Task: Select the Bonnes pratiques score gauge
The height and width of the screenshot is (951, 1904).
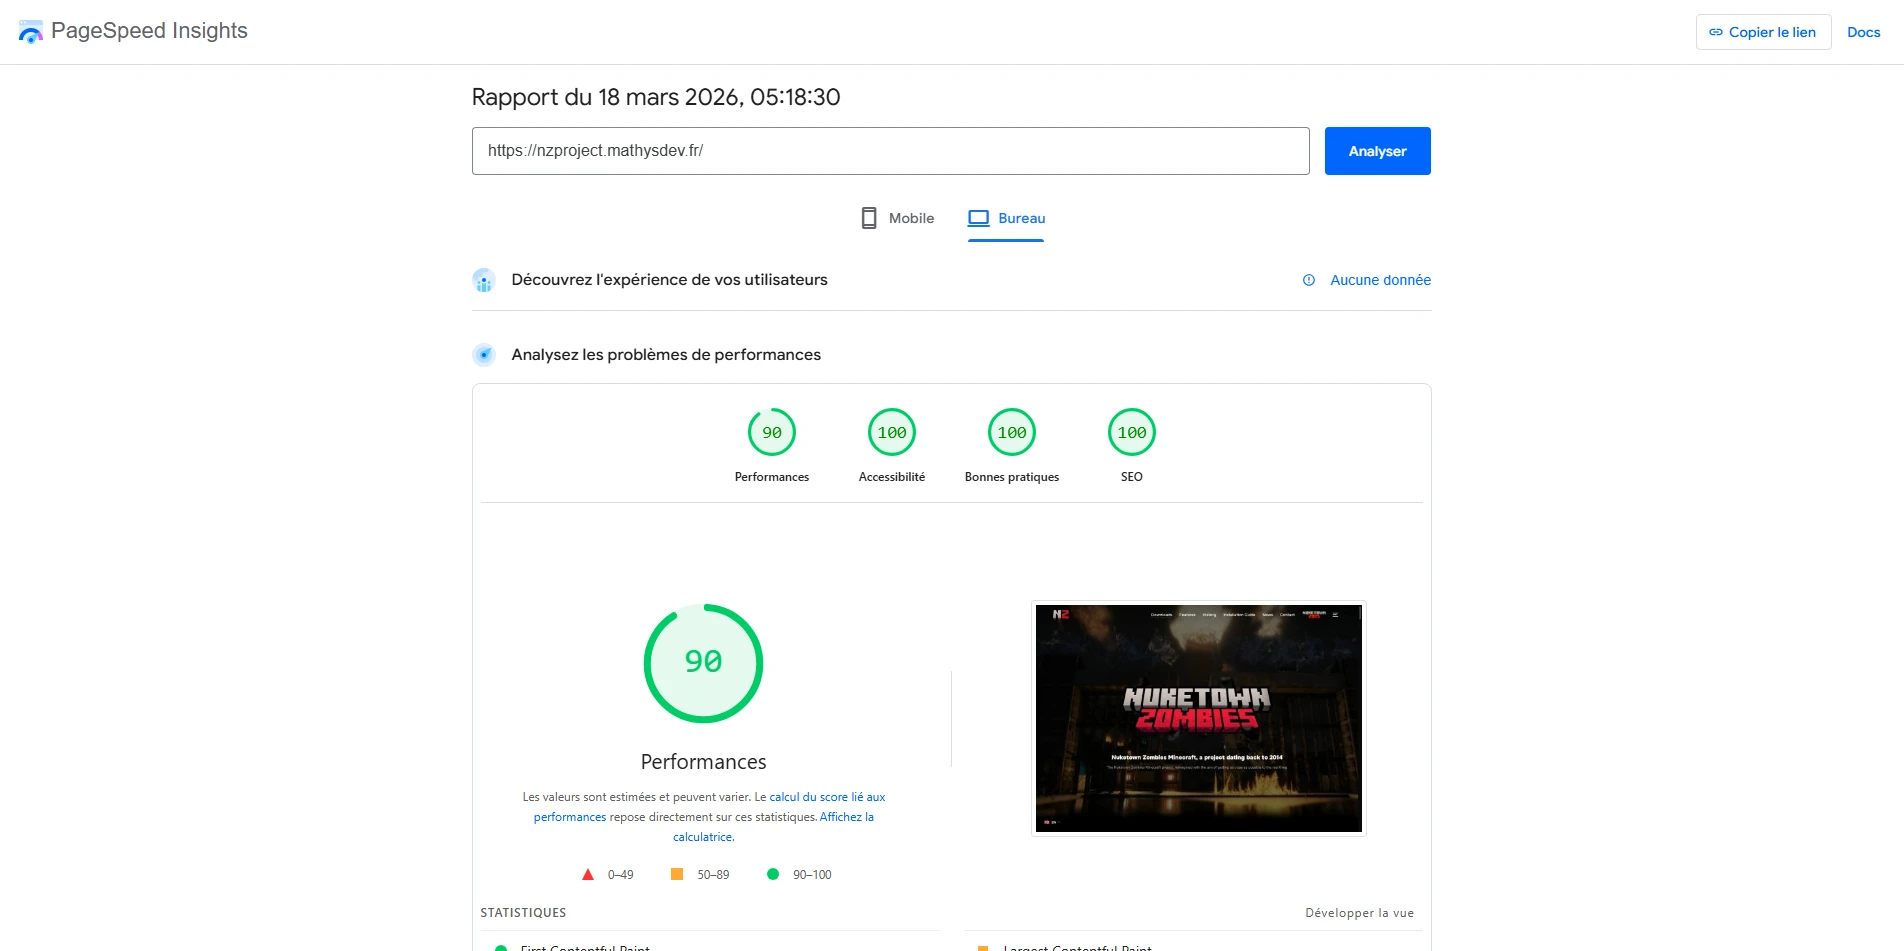Action: pos(1011,432)
